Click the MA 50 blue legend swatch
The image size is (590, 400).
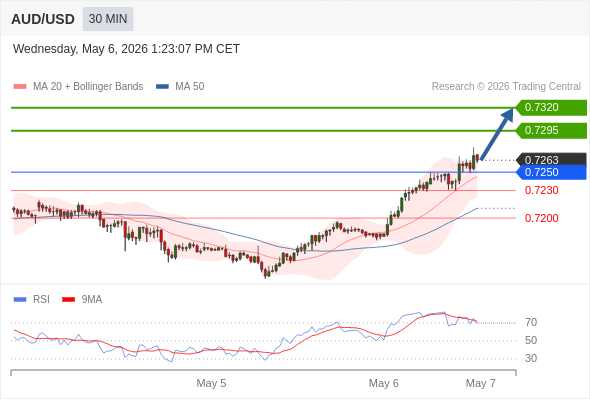(x=162, y=87)
